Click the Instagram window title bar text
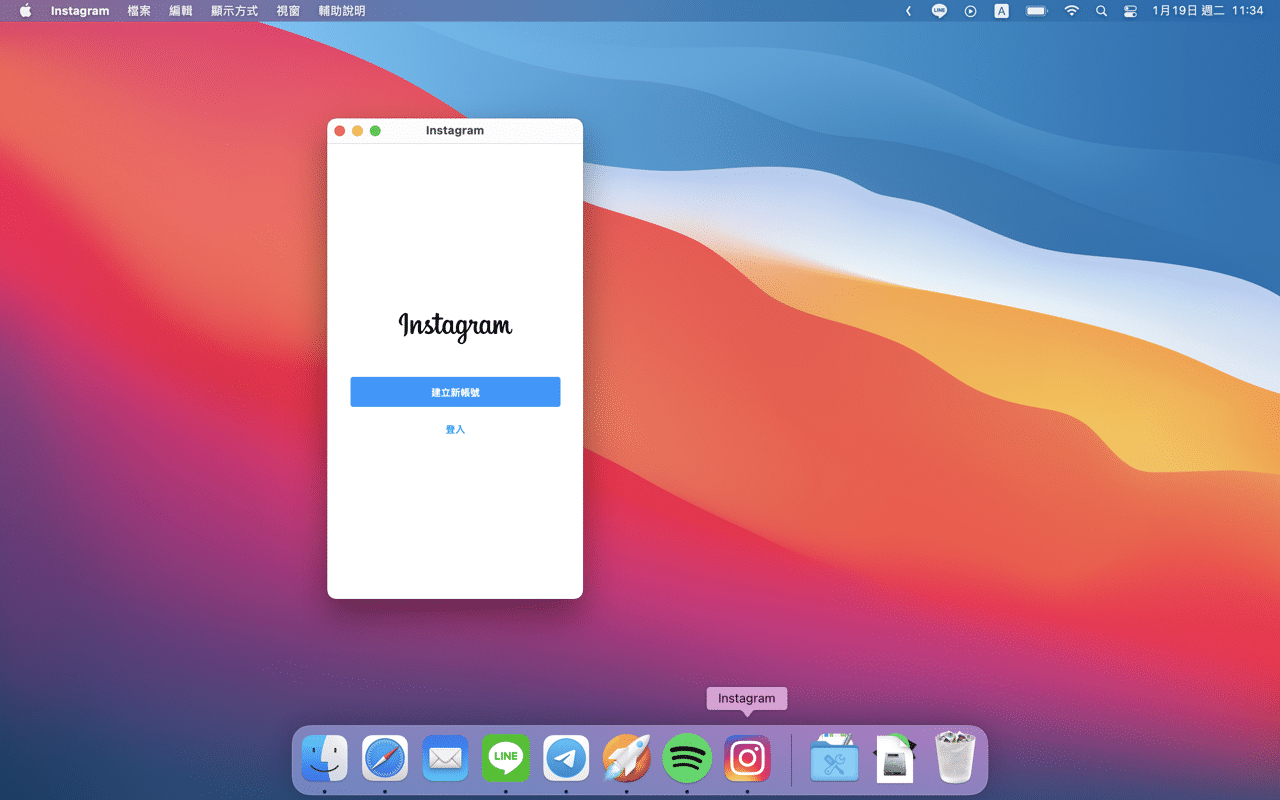1280x800 pixels. [x=455, y=130]
